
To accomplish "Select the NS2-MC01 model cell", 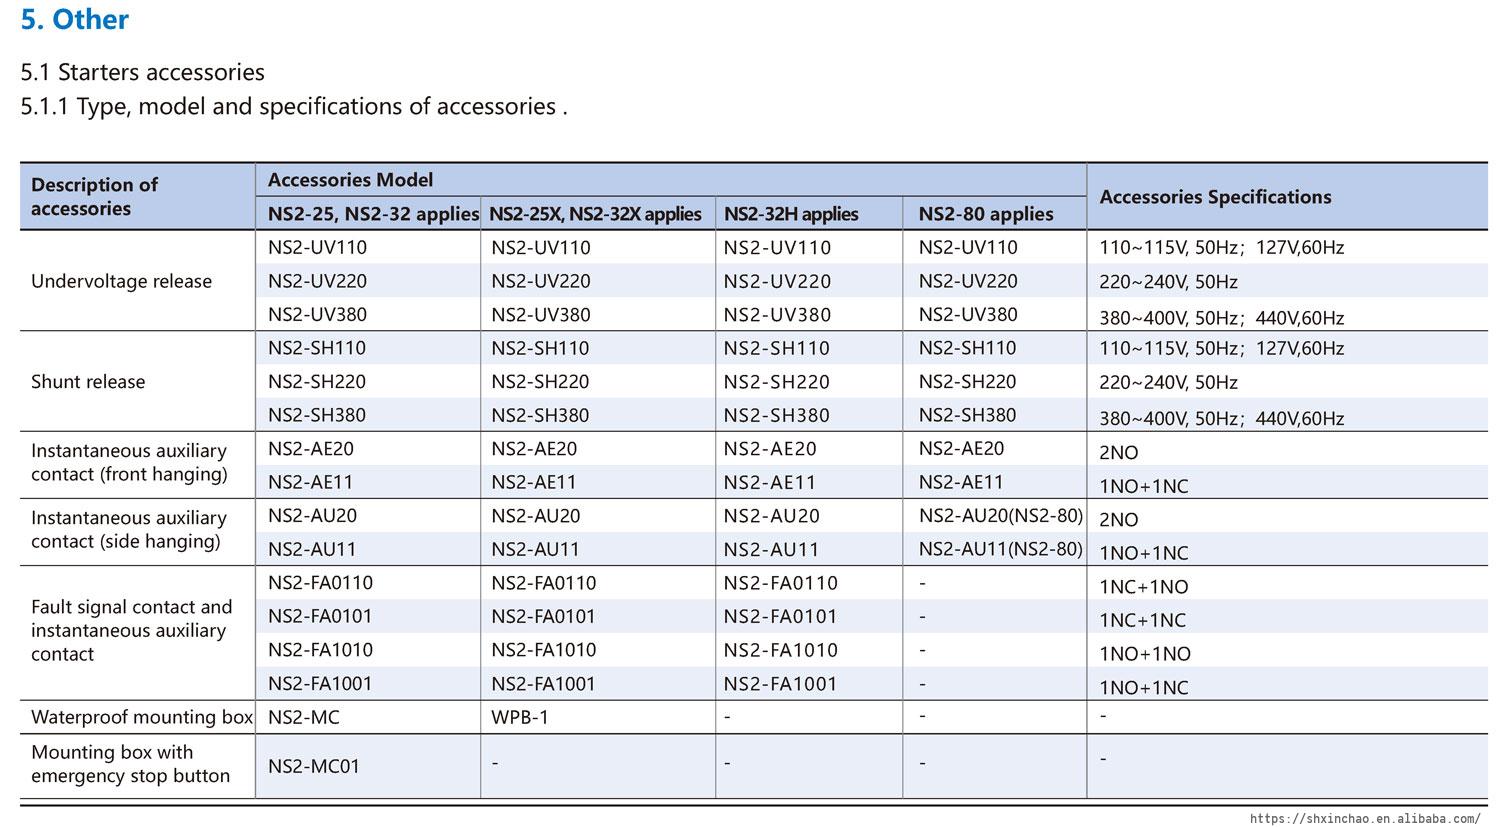I will (x=314, y=766).
